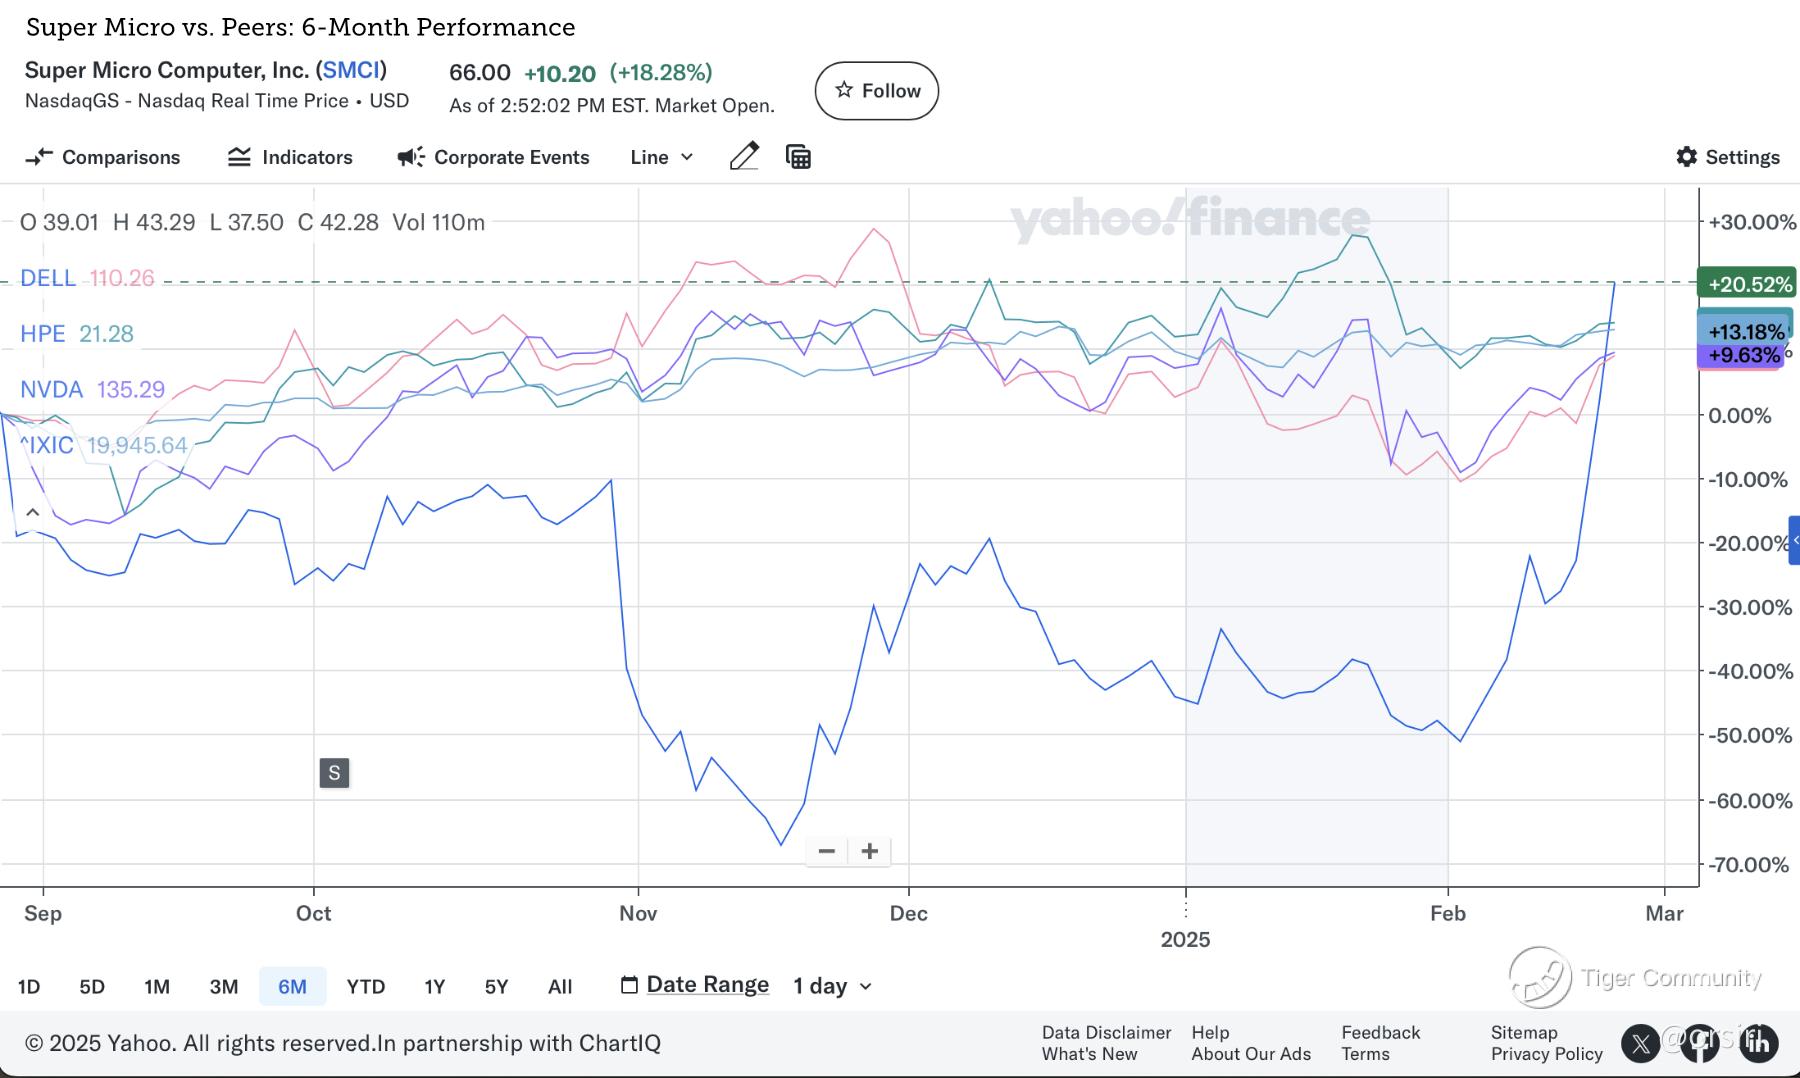Show Corporate Events options

[x=494, y=157]
